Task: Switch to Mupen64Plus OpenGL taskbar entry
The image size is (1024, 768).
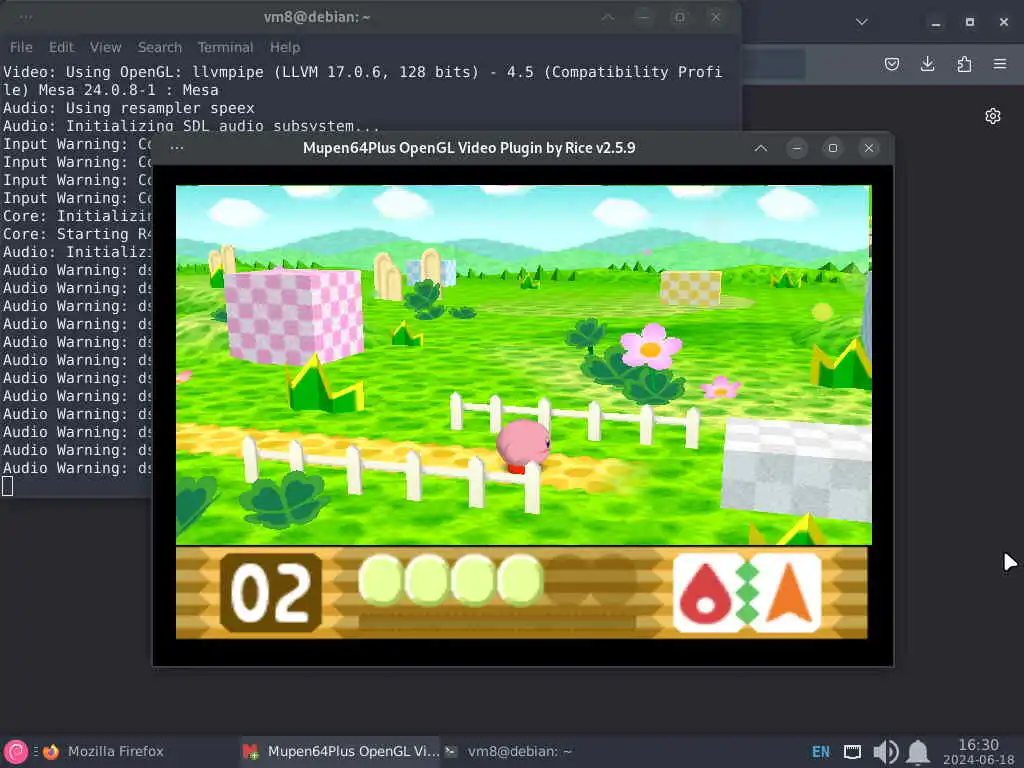Action: (x=341, y=752)
